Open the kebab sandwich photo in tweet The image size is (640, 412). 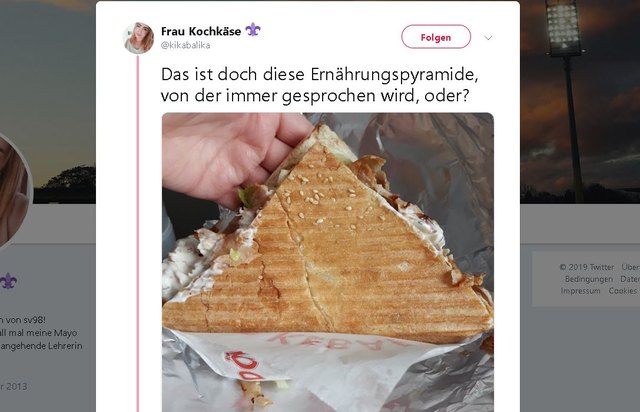(x=328, y=262)
